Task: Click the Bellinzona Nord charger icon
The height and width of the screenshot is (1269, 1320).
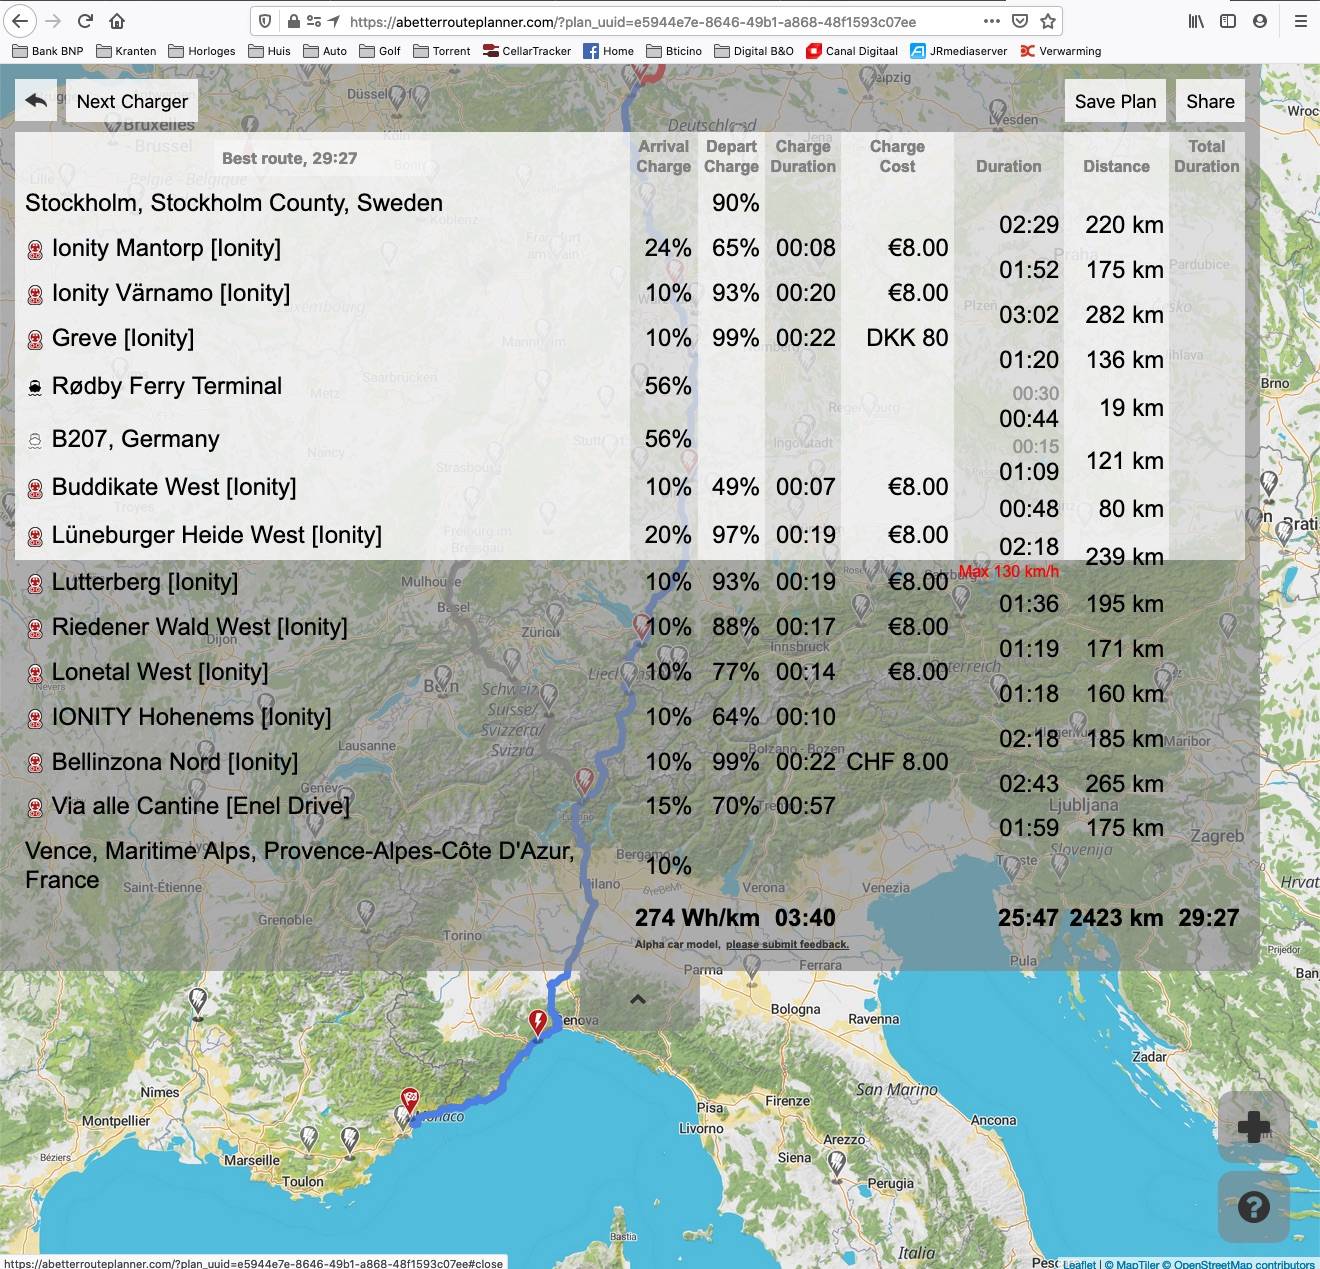Action: [35, 764]
